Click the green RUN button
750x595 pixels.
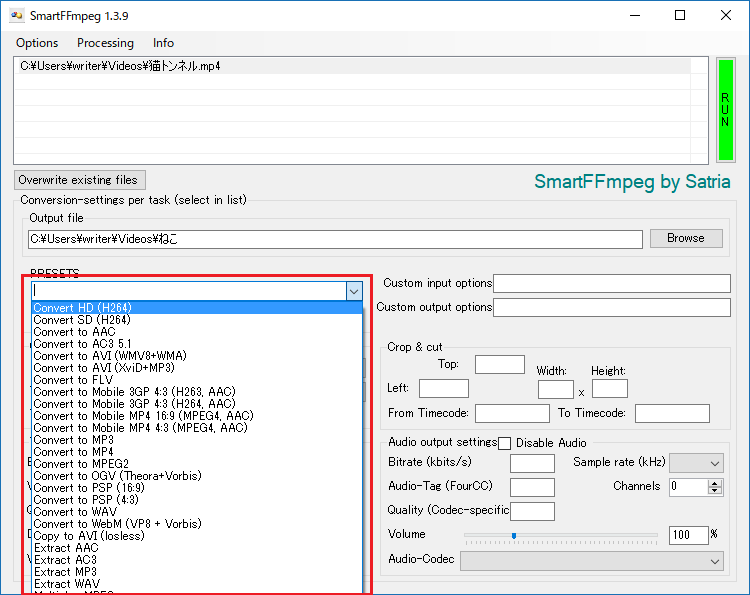click(x=725, y=110)
